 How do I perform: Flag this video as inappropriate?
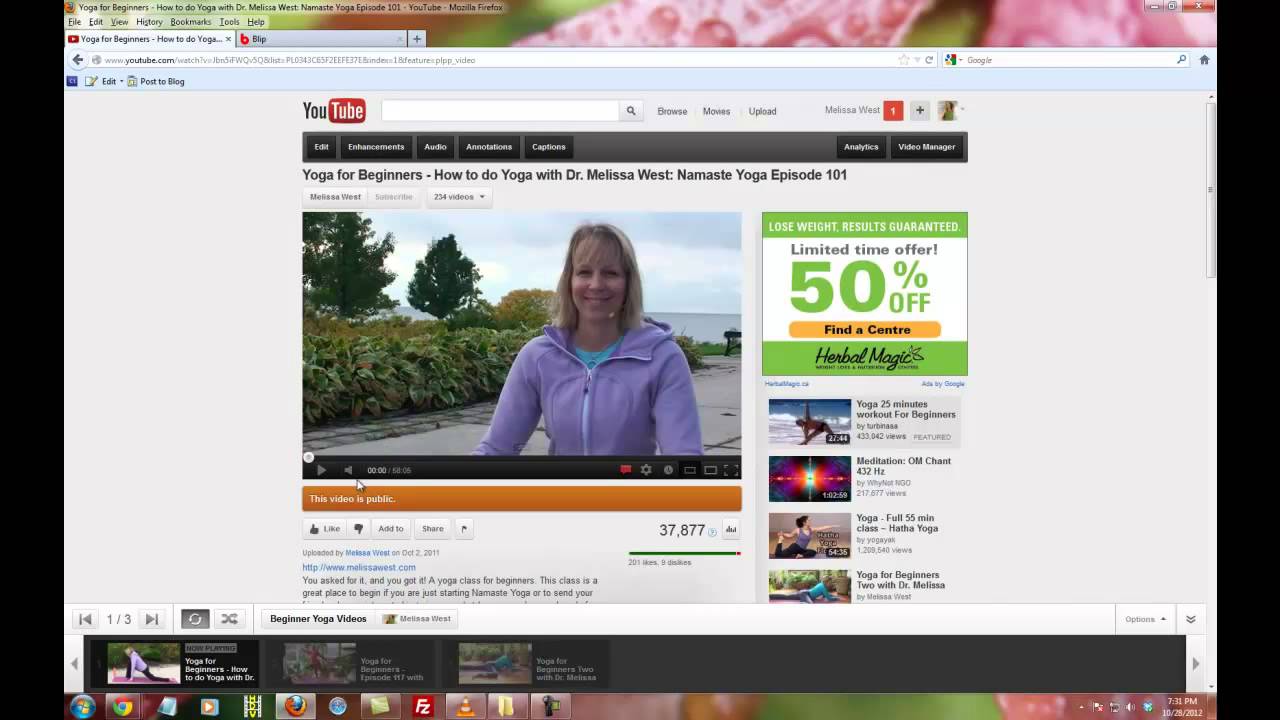click(x=463, y=529)
